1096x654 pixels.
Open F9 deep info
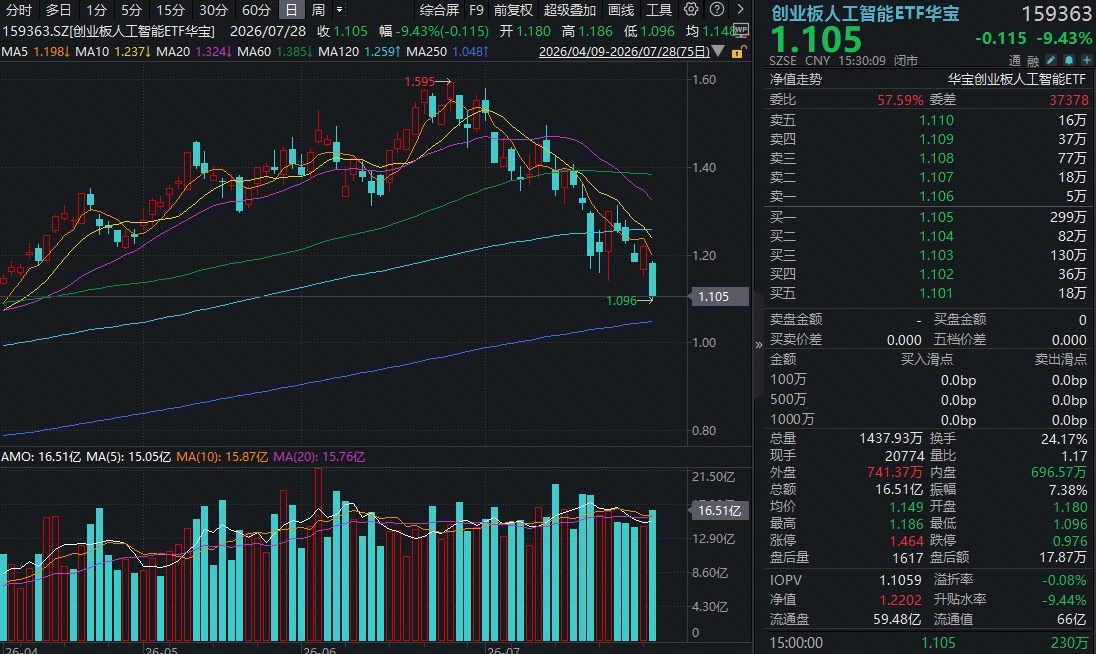pos(476,10)
